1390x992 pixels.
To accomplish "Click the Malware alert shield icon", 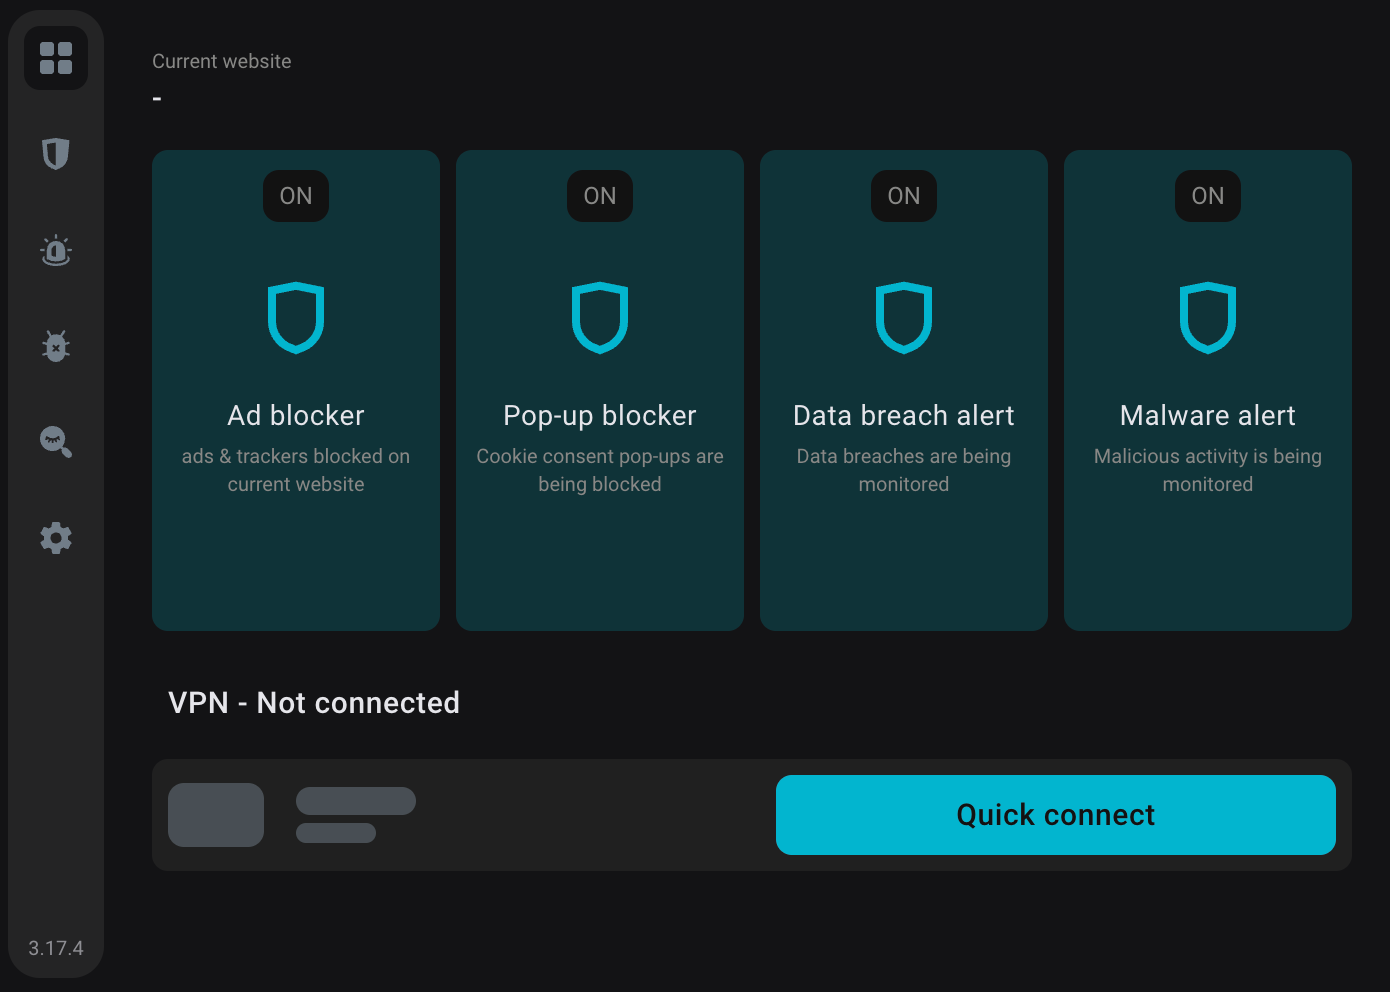I will 1208,318.
